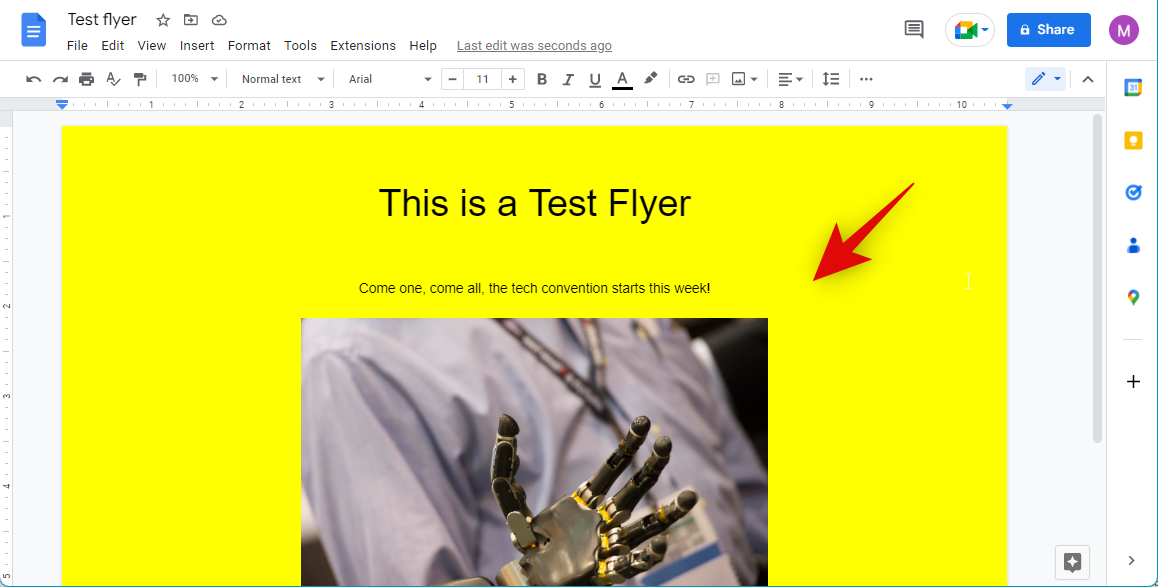Select the paint format tool

140,79
